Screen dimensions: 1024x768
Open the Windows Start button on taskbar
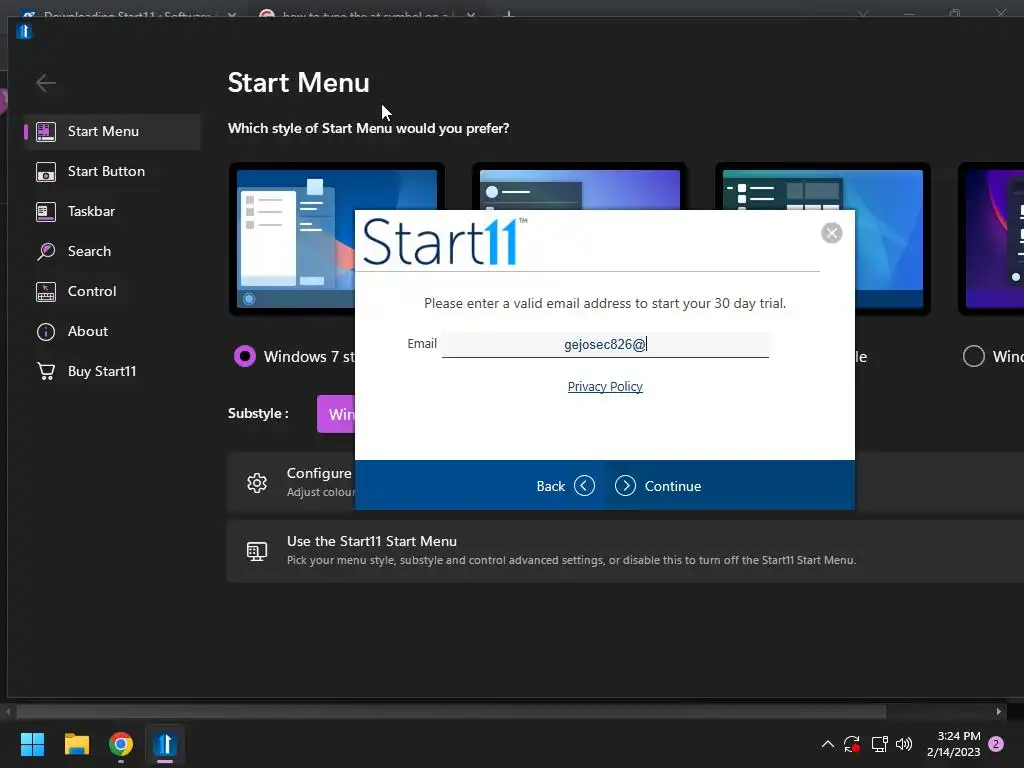point(32,744)
